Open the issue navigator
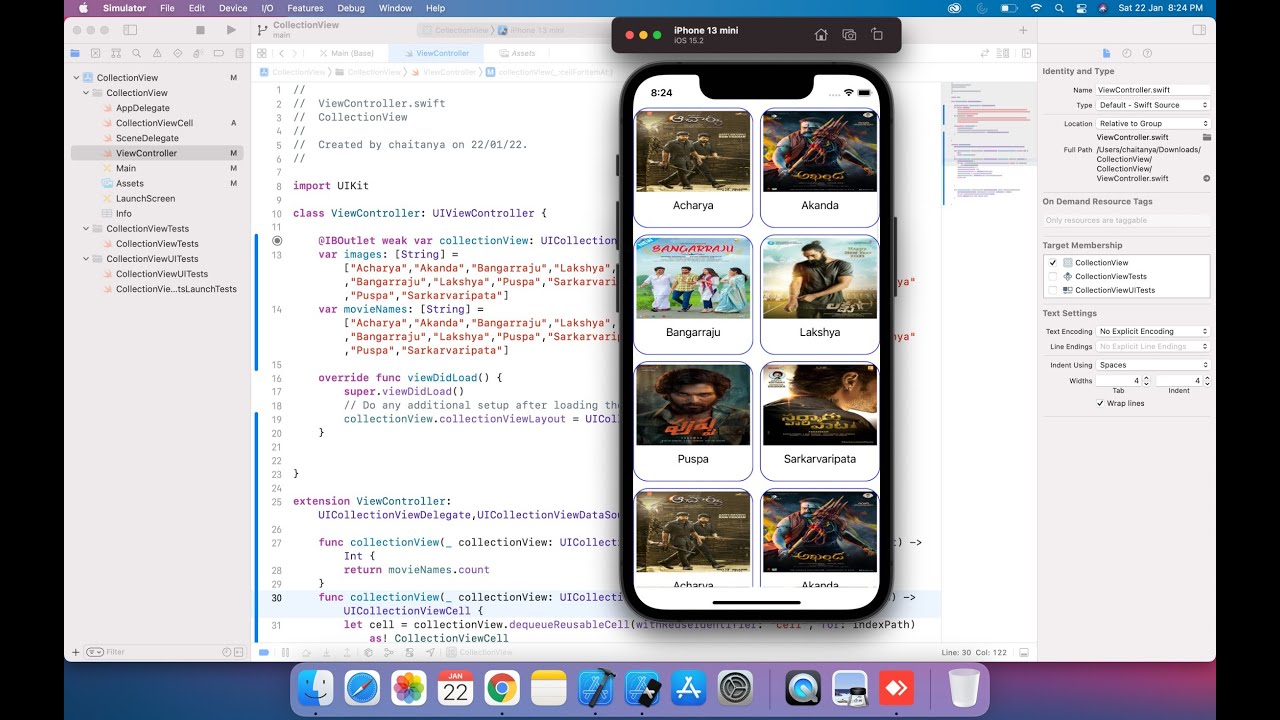1280x720 pixels. coord(156,53)
